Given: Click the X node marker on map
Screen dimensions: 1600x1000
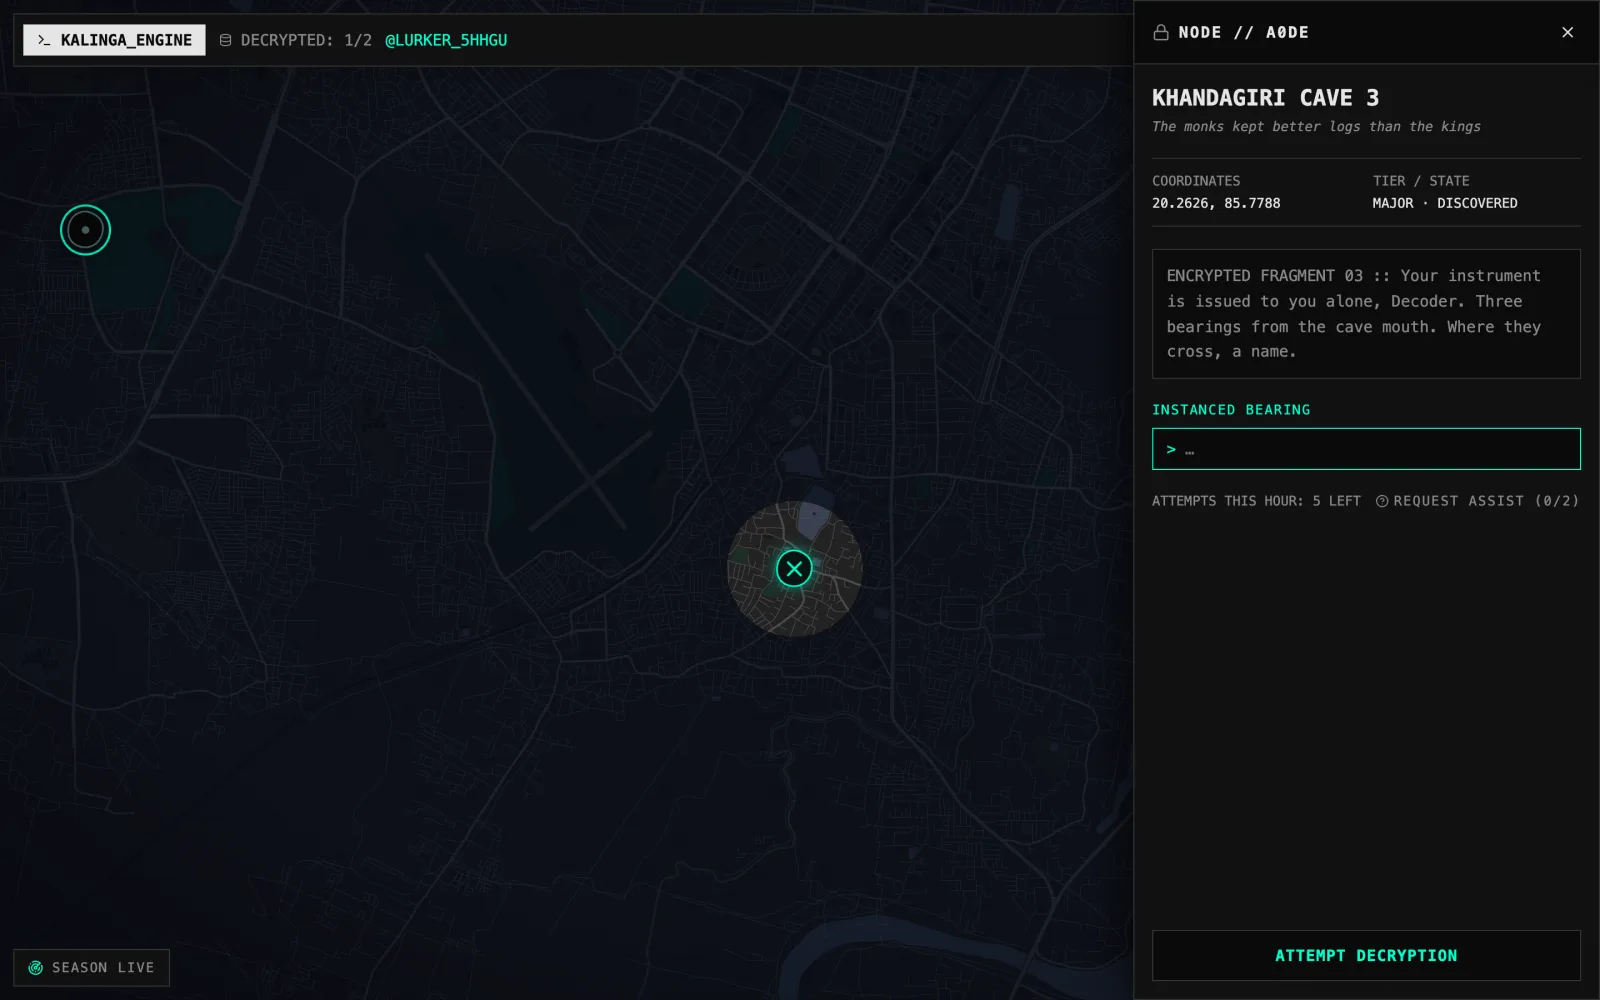Looking at the screenshot, I should tap(794, 569).
